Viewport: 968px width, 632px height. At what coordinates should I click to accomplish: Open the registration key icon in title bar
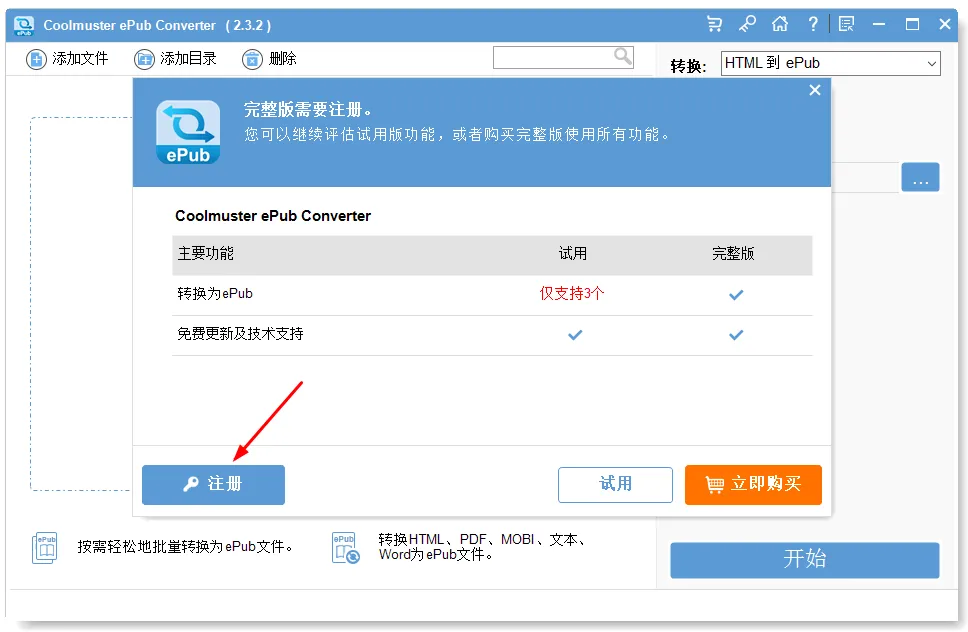[747, 24]
